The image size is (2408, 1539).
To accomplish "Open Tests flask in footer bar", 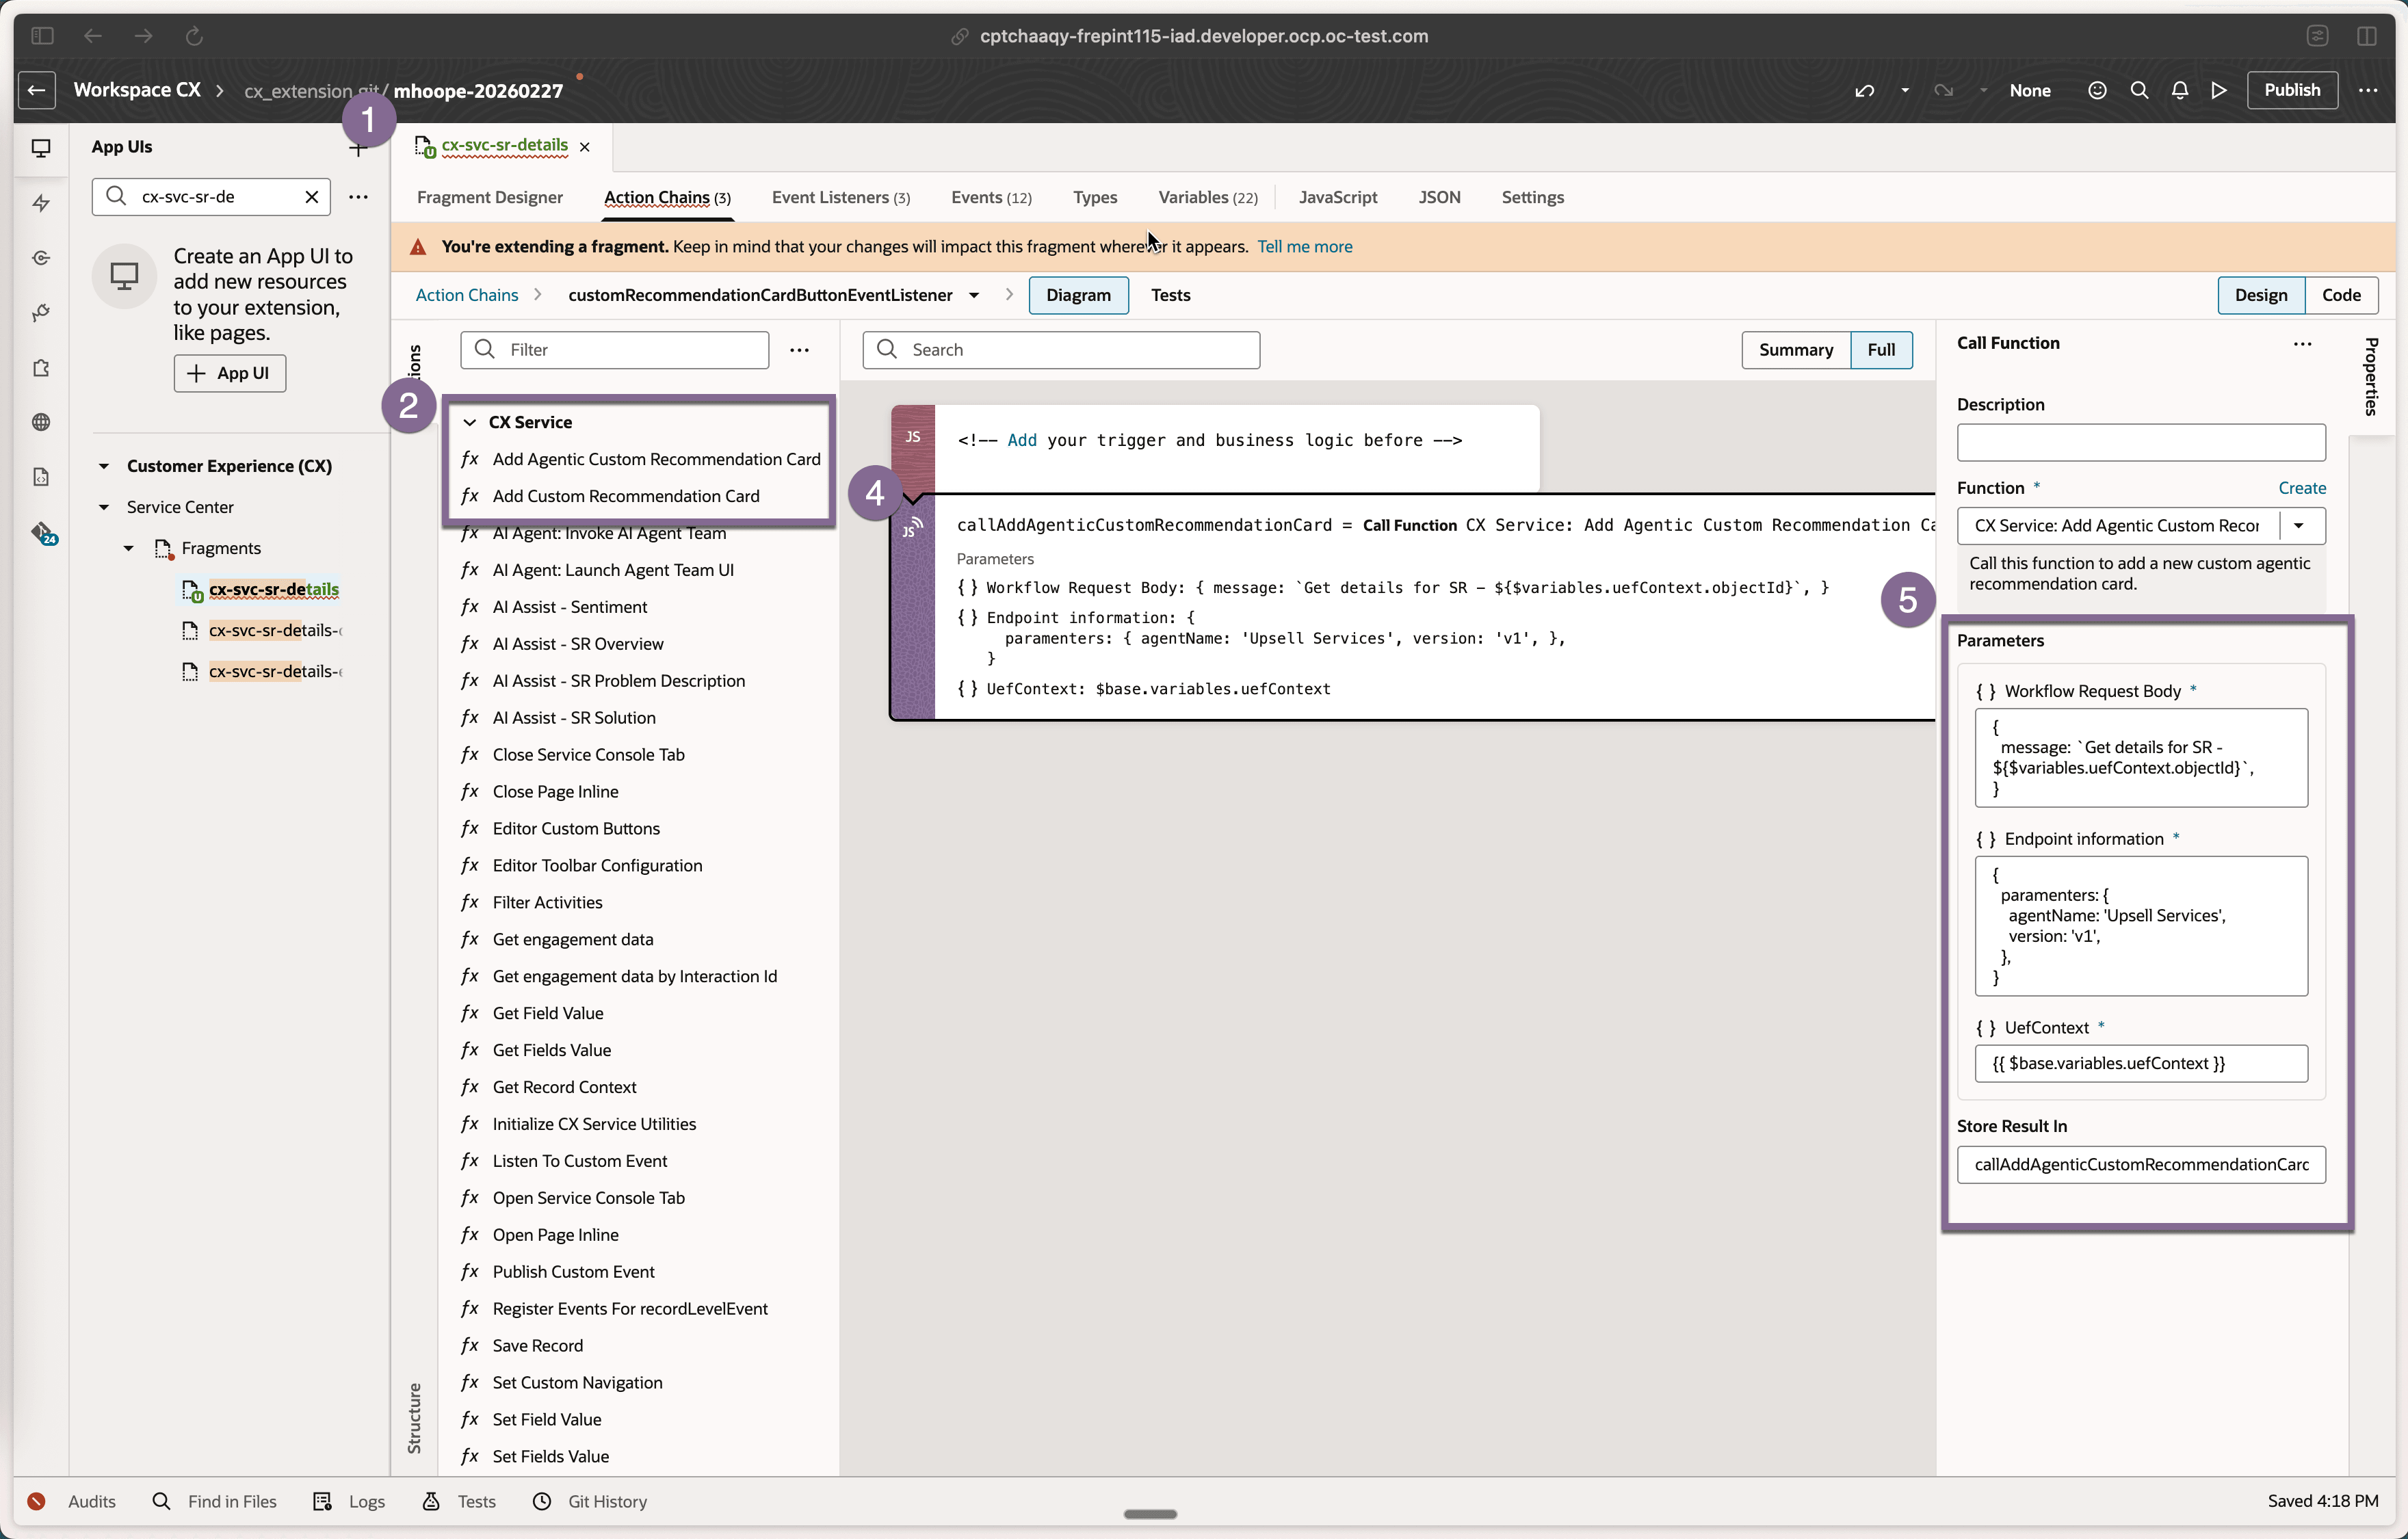I will (458, 1501).
